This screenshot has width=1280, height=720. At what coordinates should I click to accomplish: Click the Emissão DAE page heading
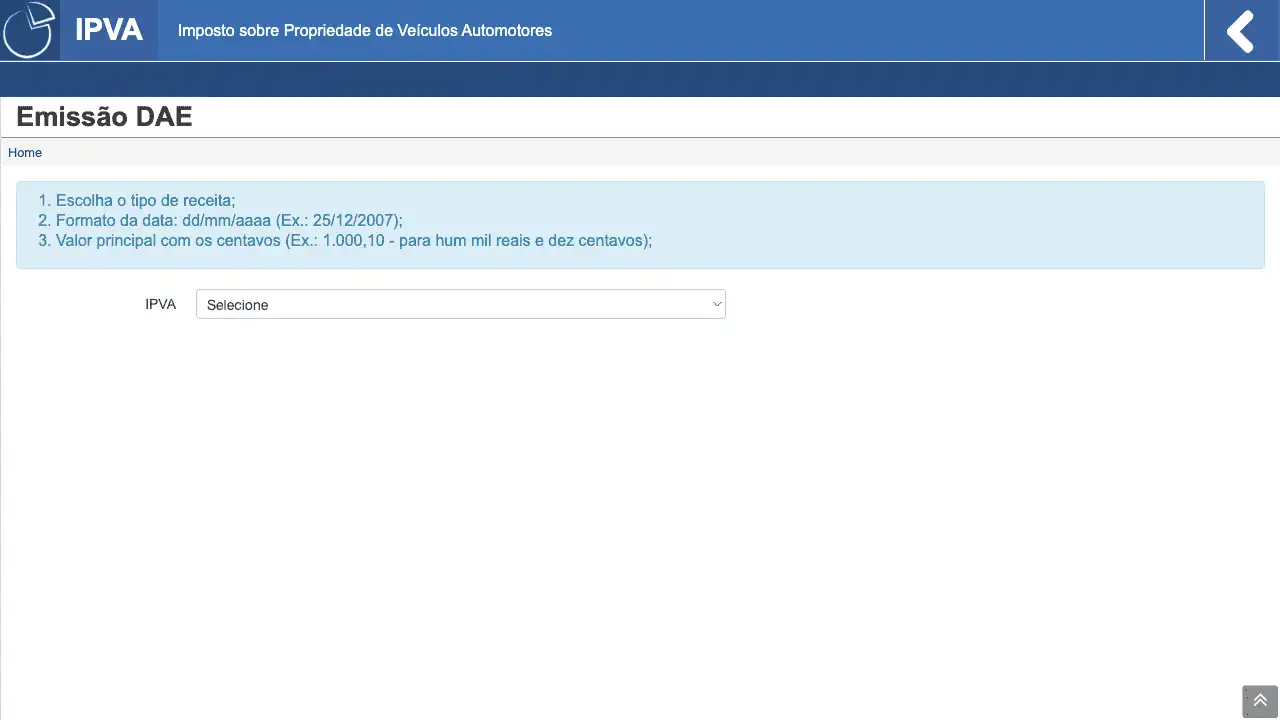[104, 117]
